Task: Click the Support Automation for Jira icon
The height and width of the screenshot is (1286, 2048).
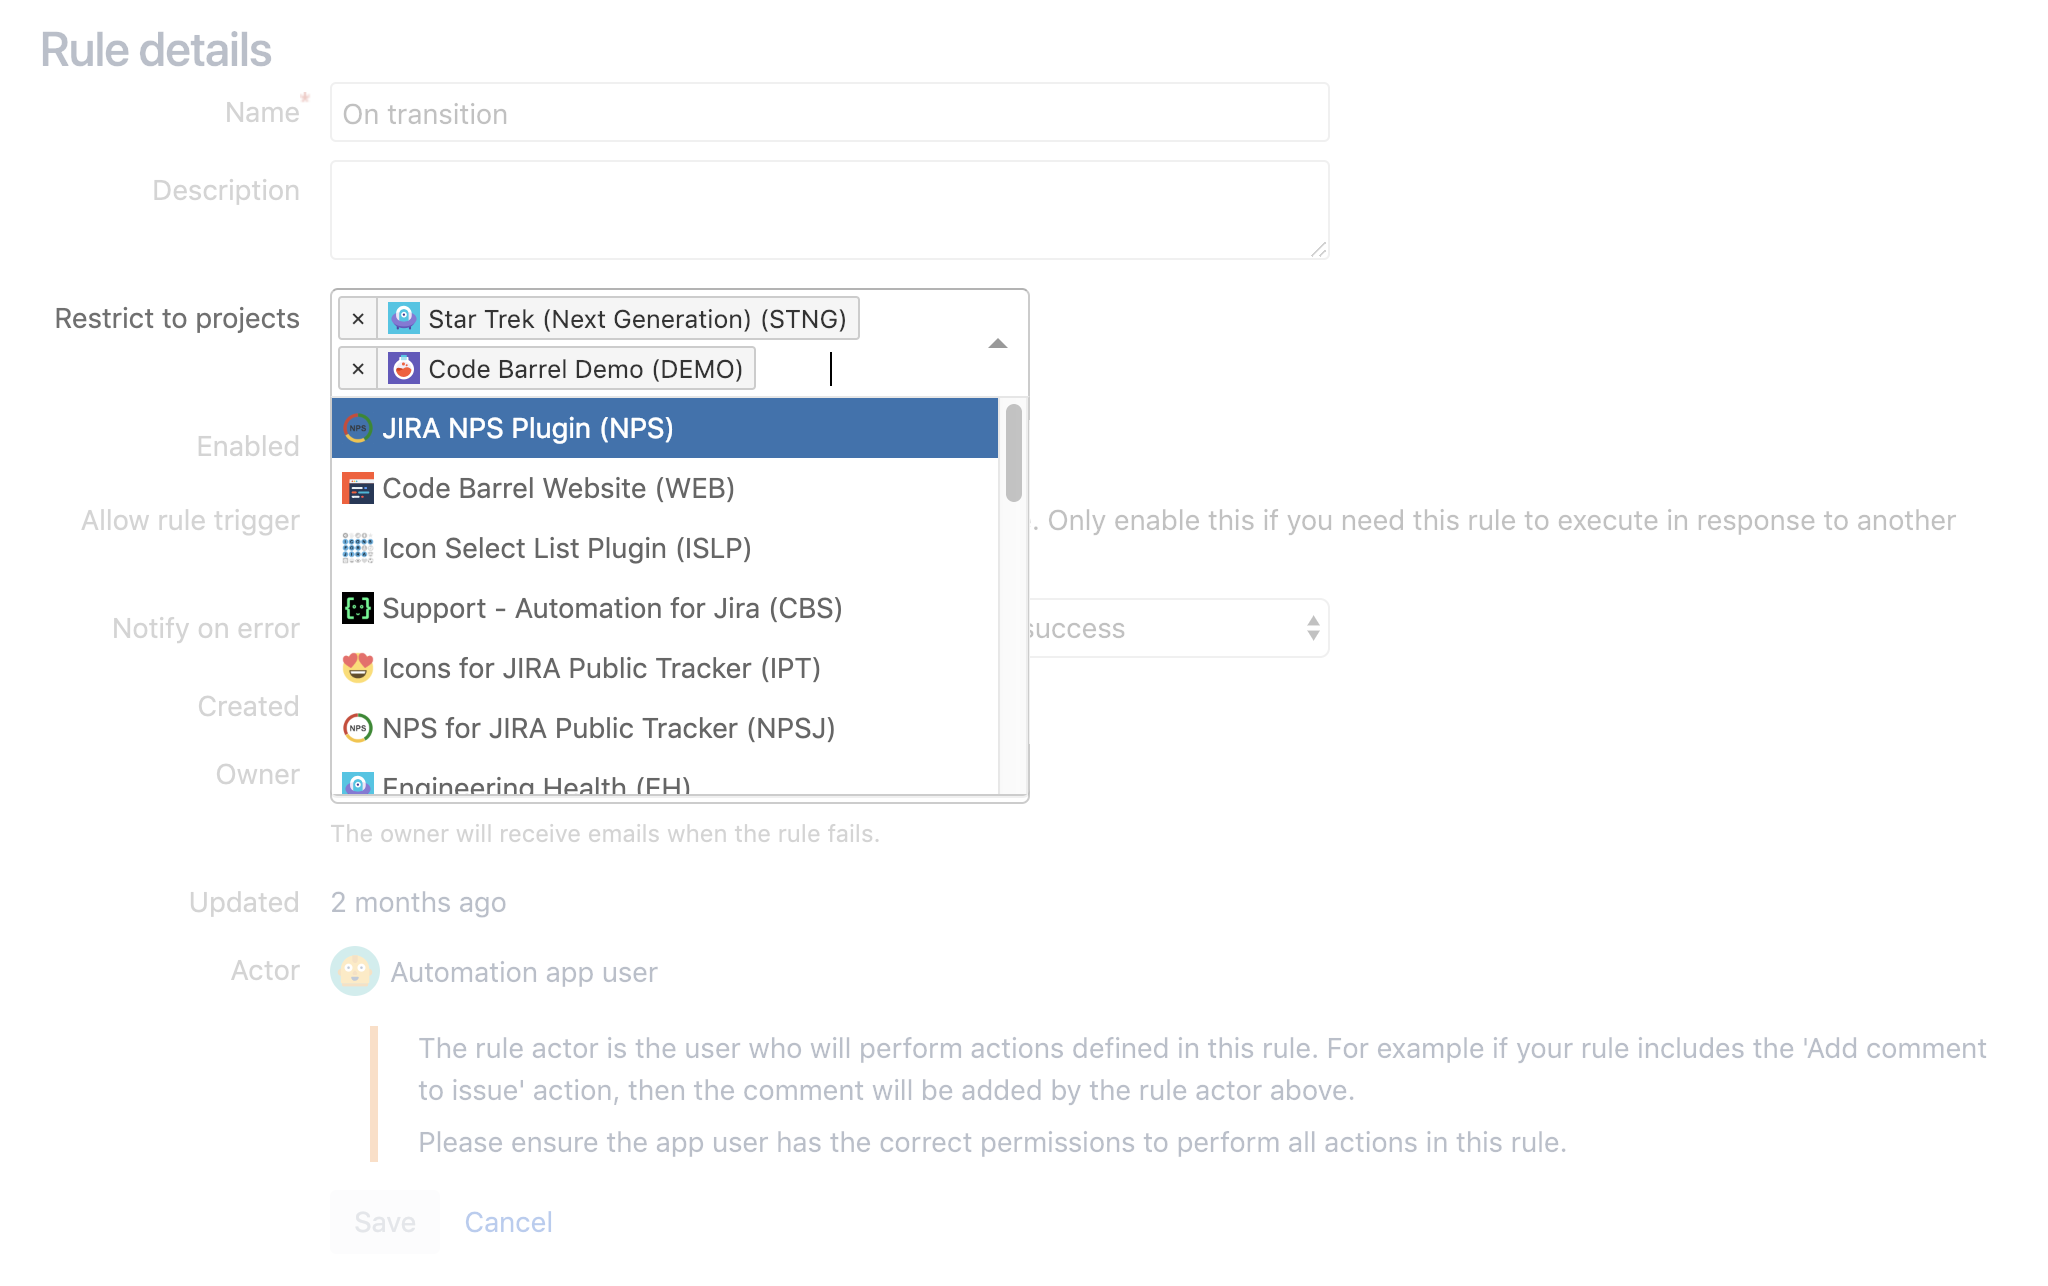Action: tap(358, 608)
